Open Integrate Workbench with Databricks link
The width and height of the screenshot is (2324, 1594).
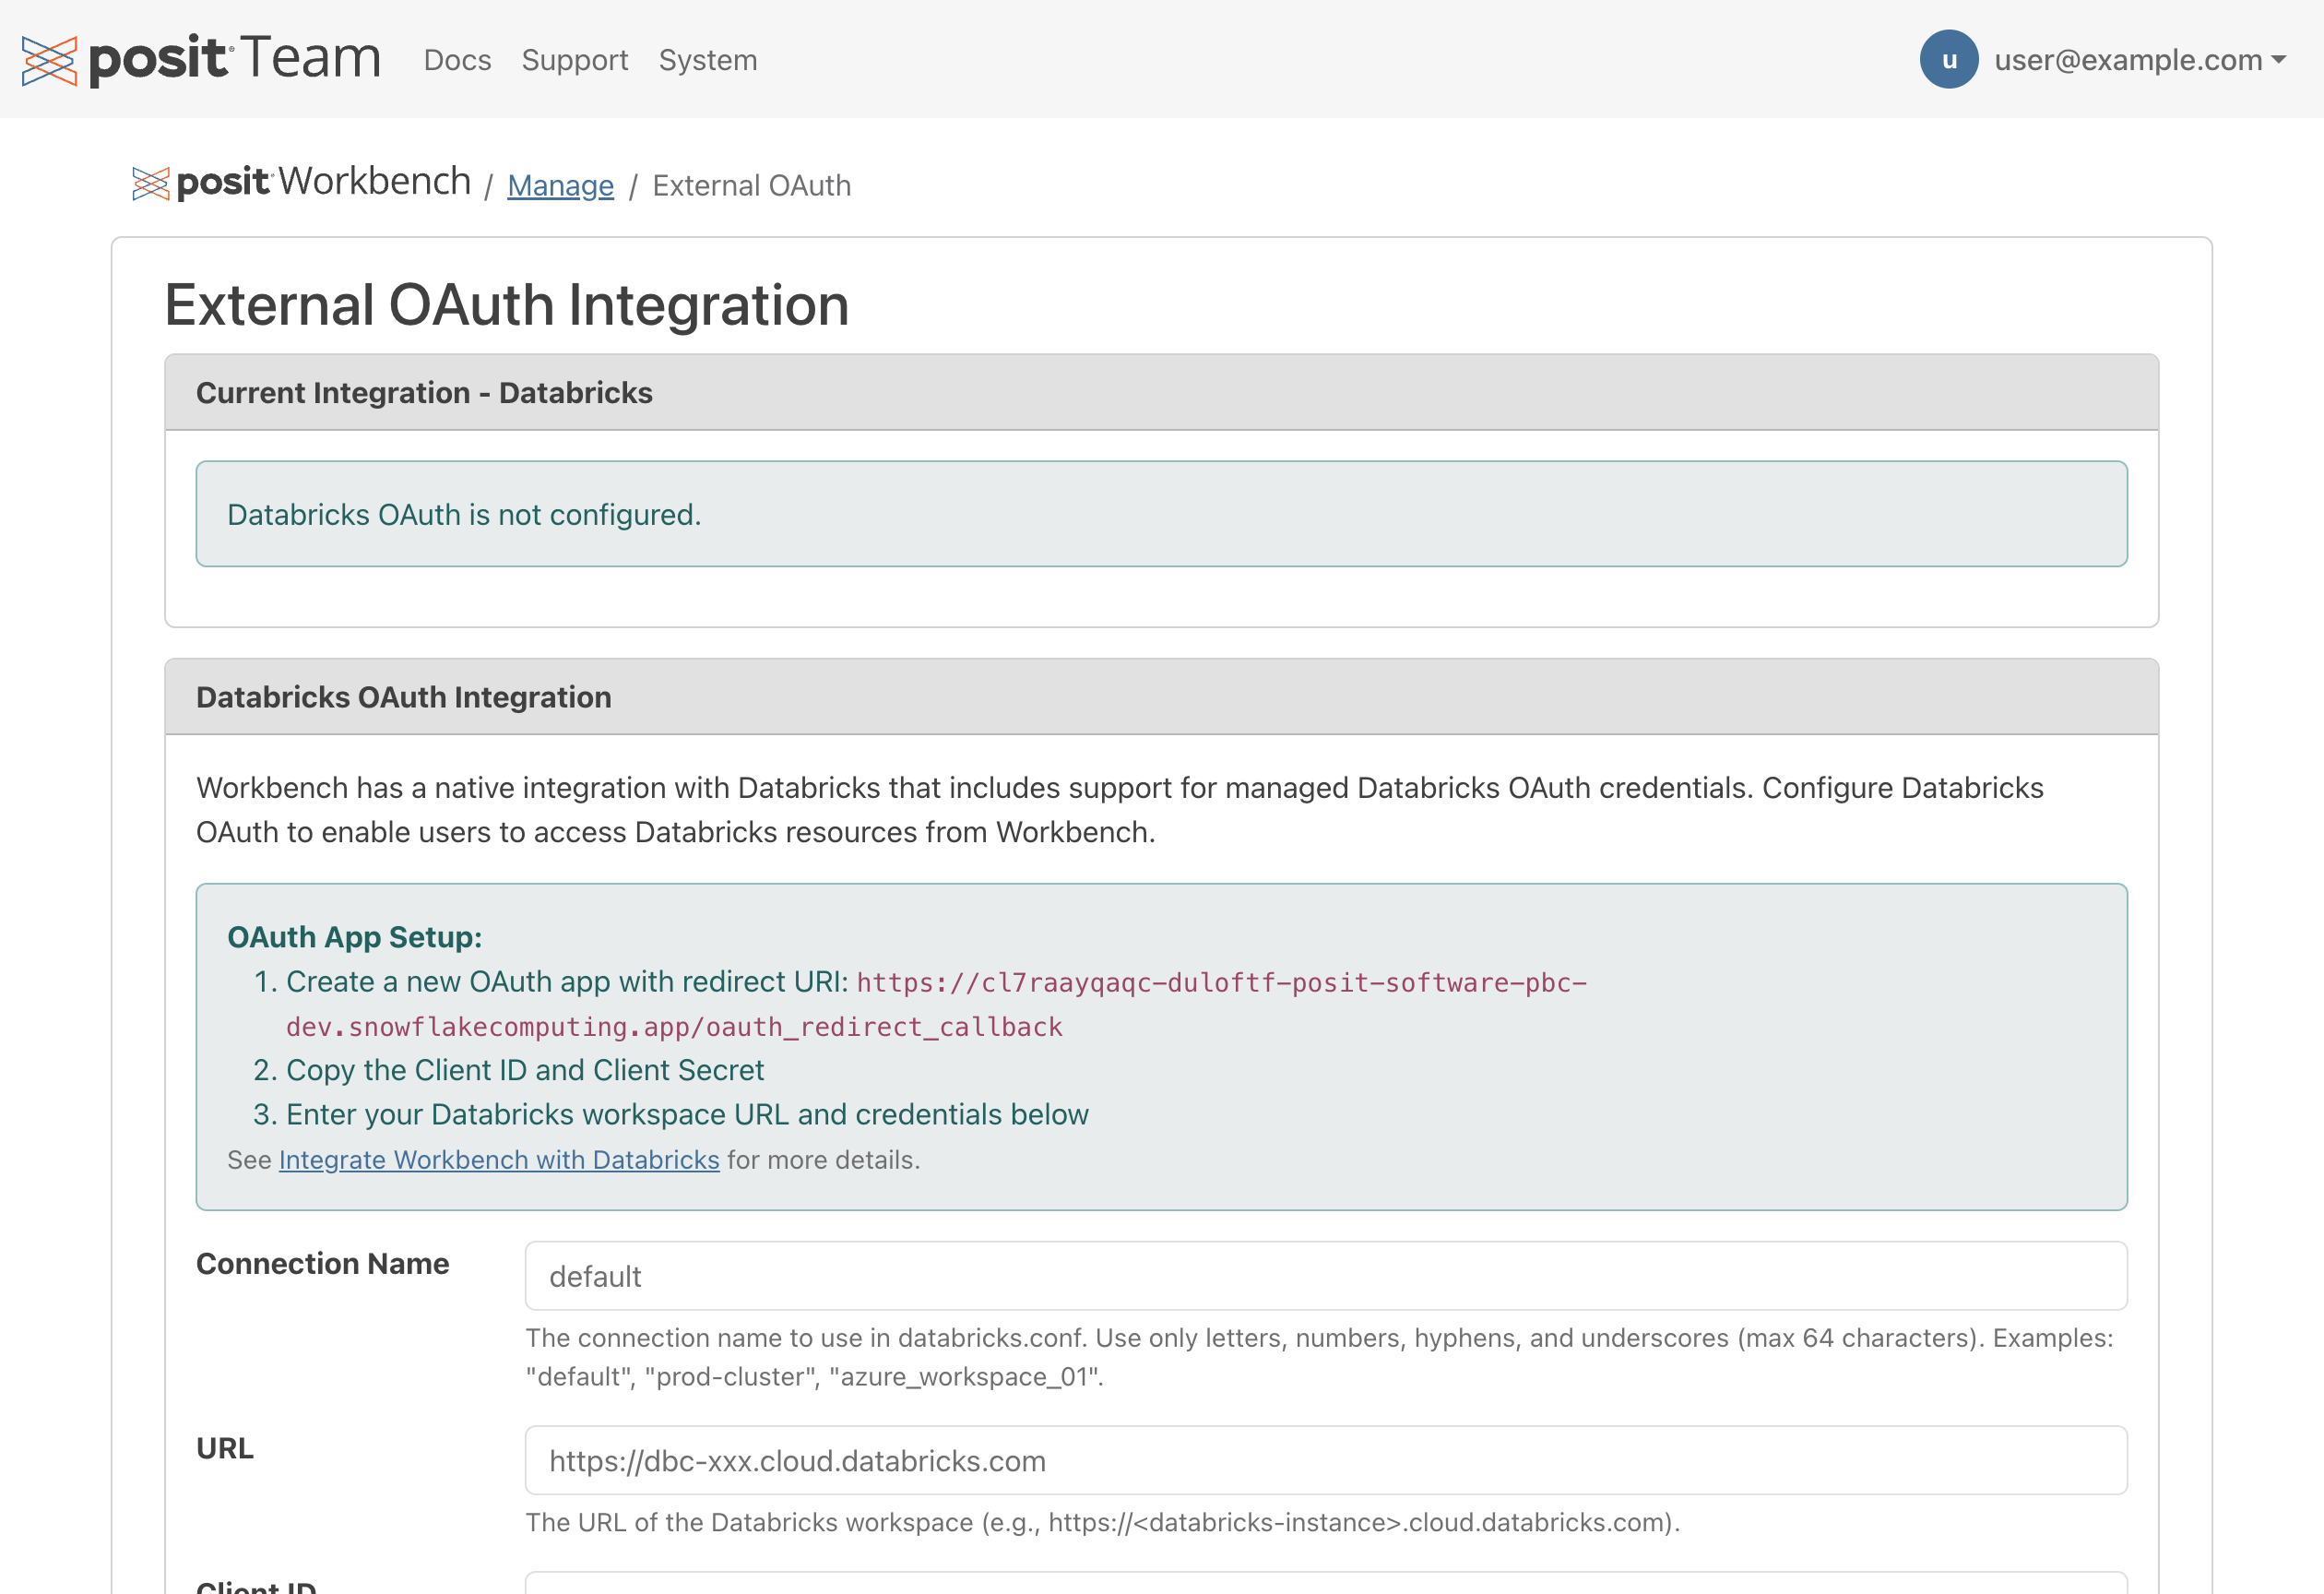point(498,1160)
